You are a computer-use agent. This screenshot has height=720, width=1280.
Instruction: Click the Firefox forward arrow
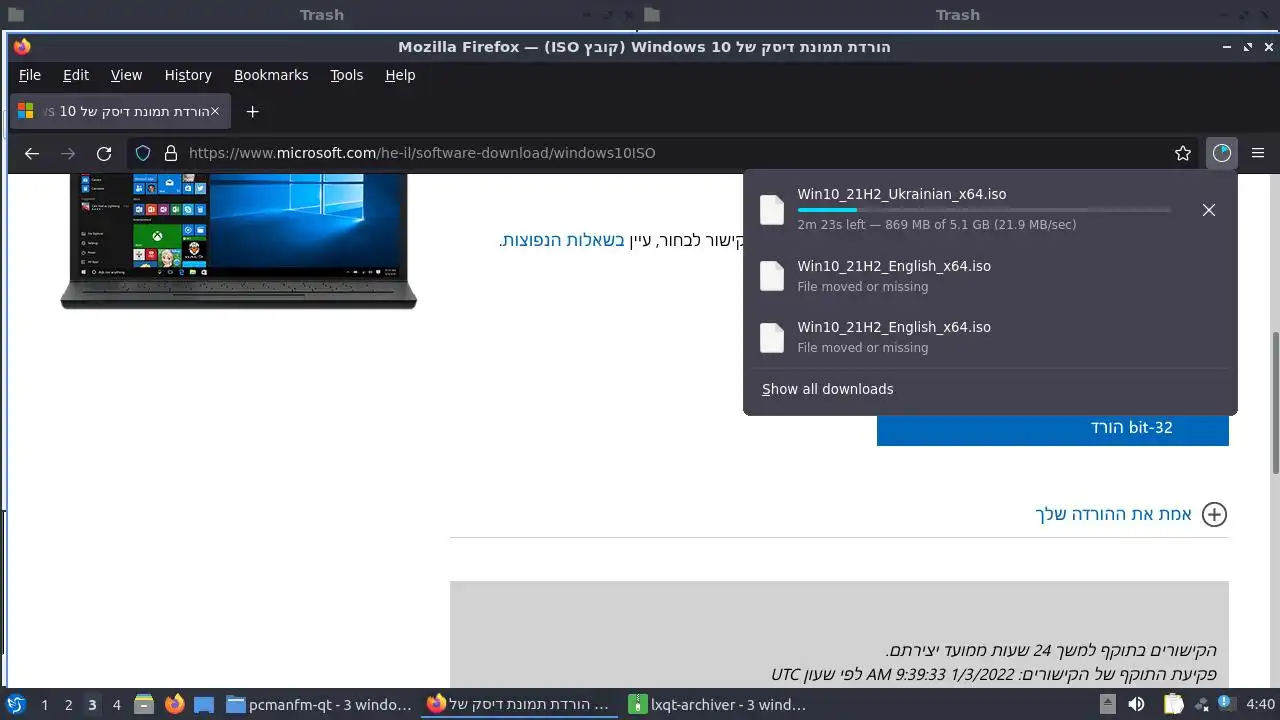[68, 153]
